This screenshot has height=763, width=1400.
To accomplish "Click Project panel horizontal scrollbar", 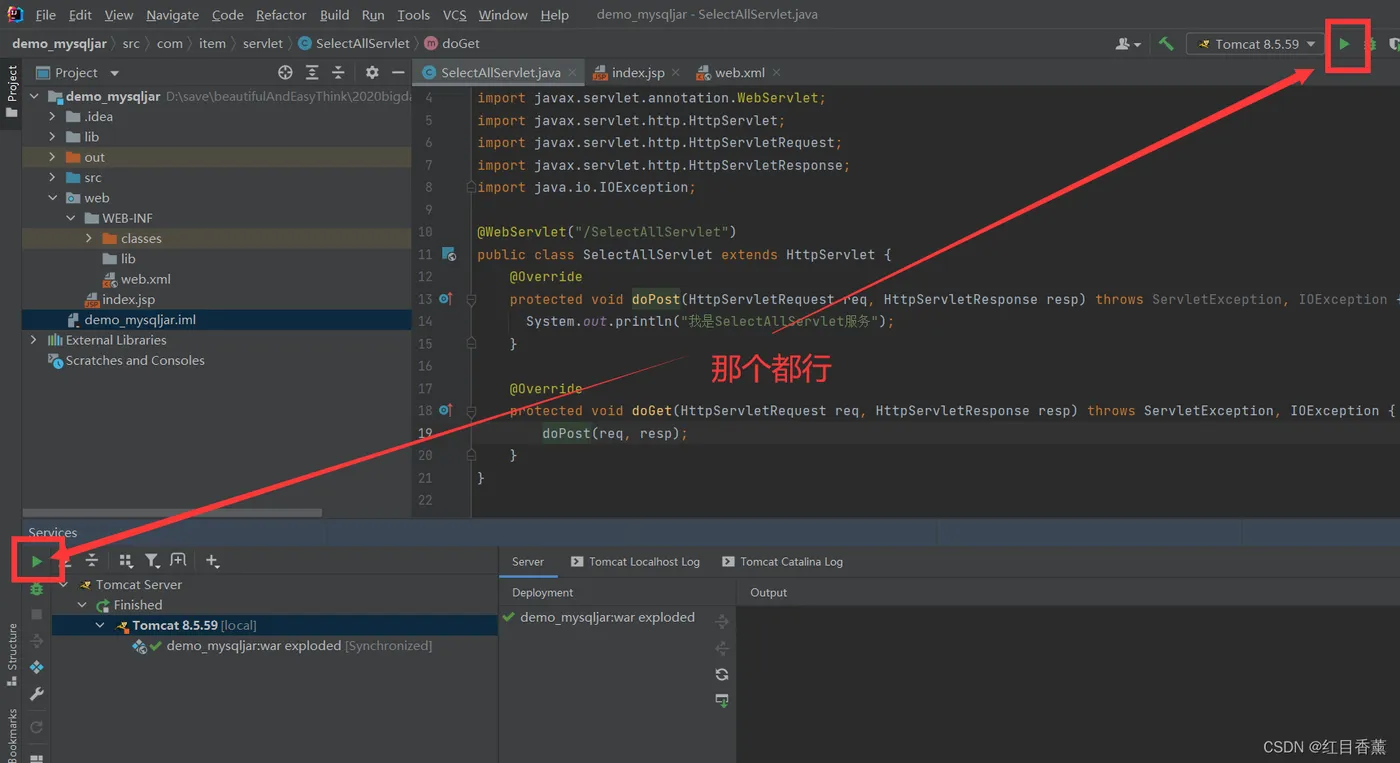I will 173,512.
